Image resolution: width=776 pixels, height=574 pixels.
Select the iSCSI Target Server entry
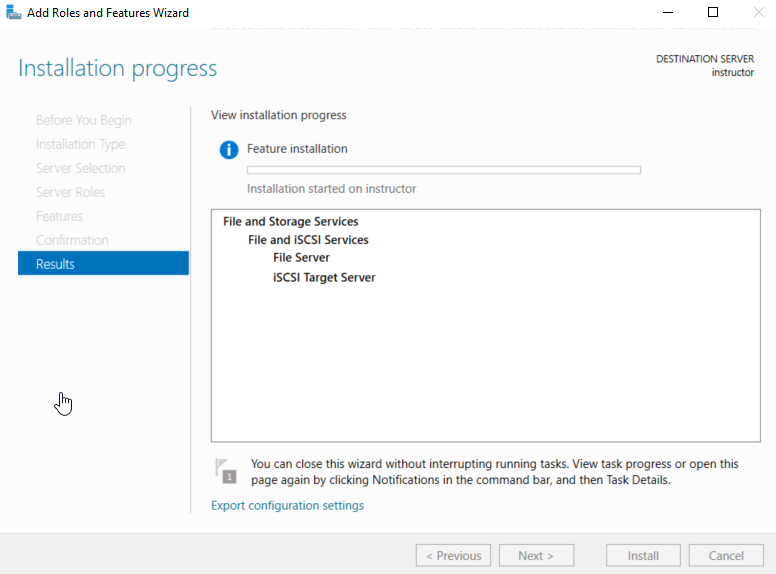[x=324, y=277]
